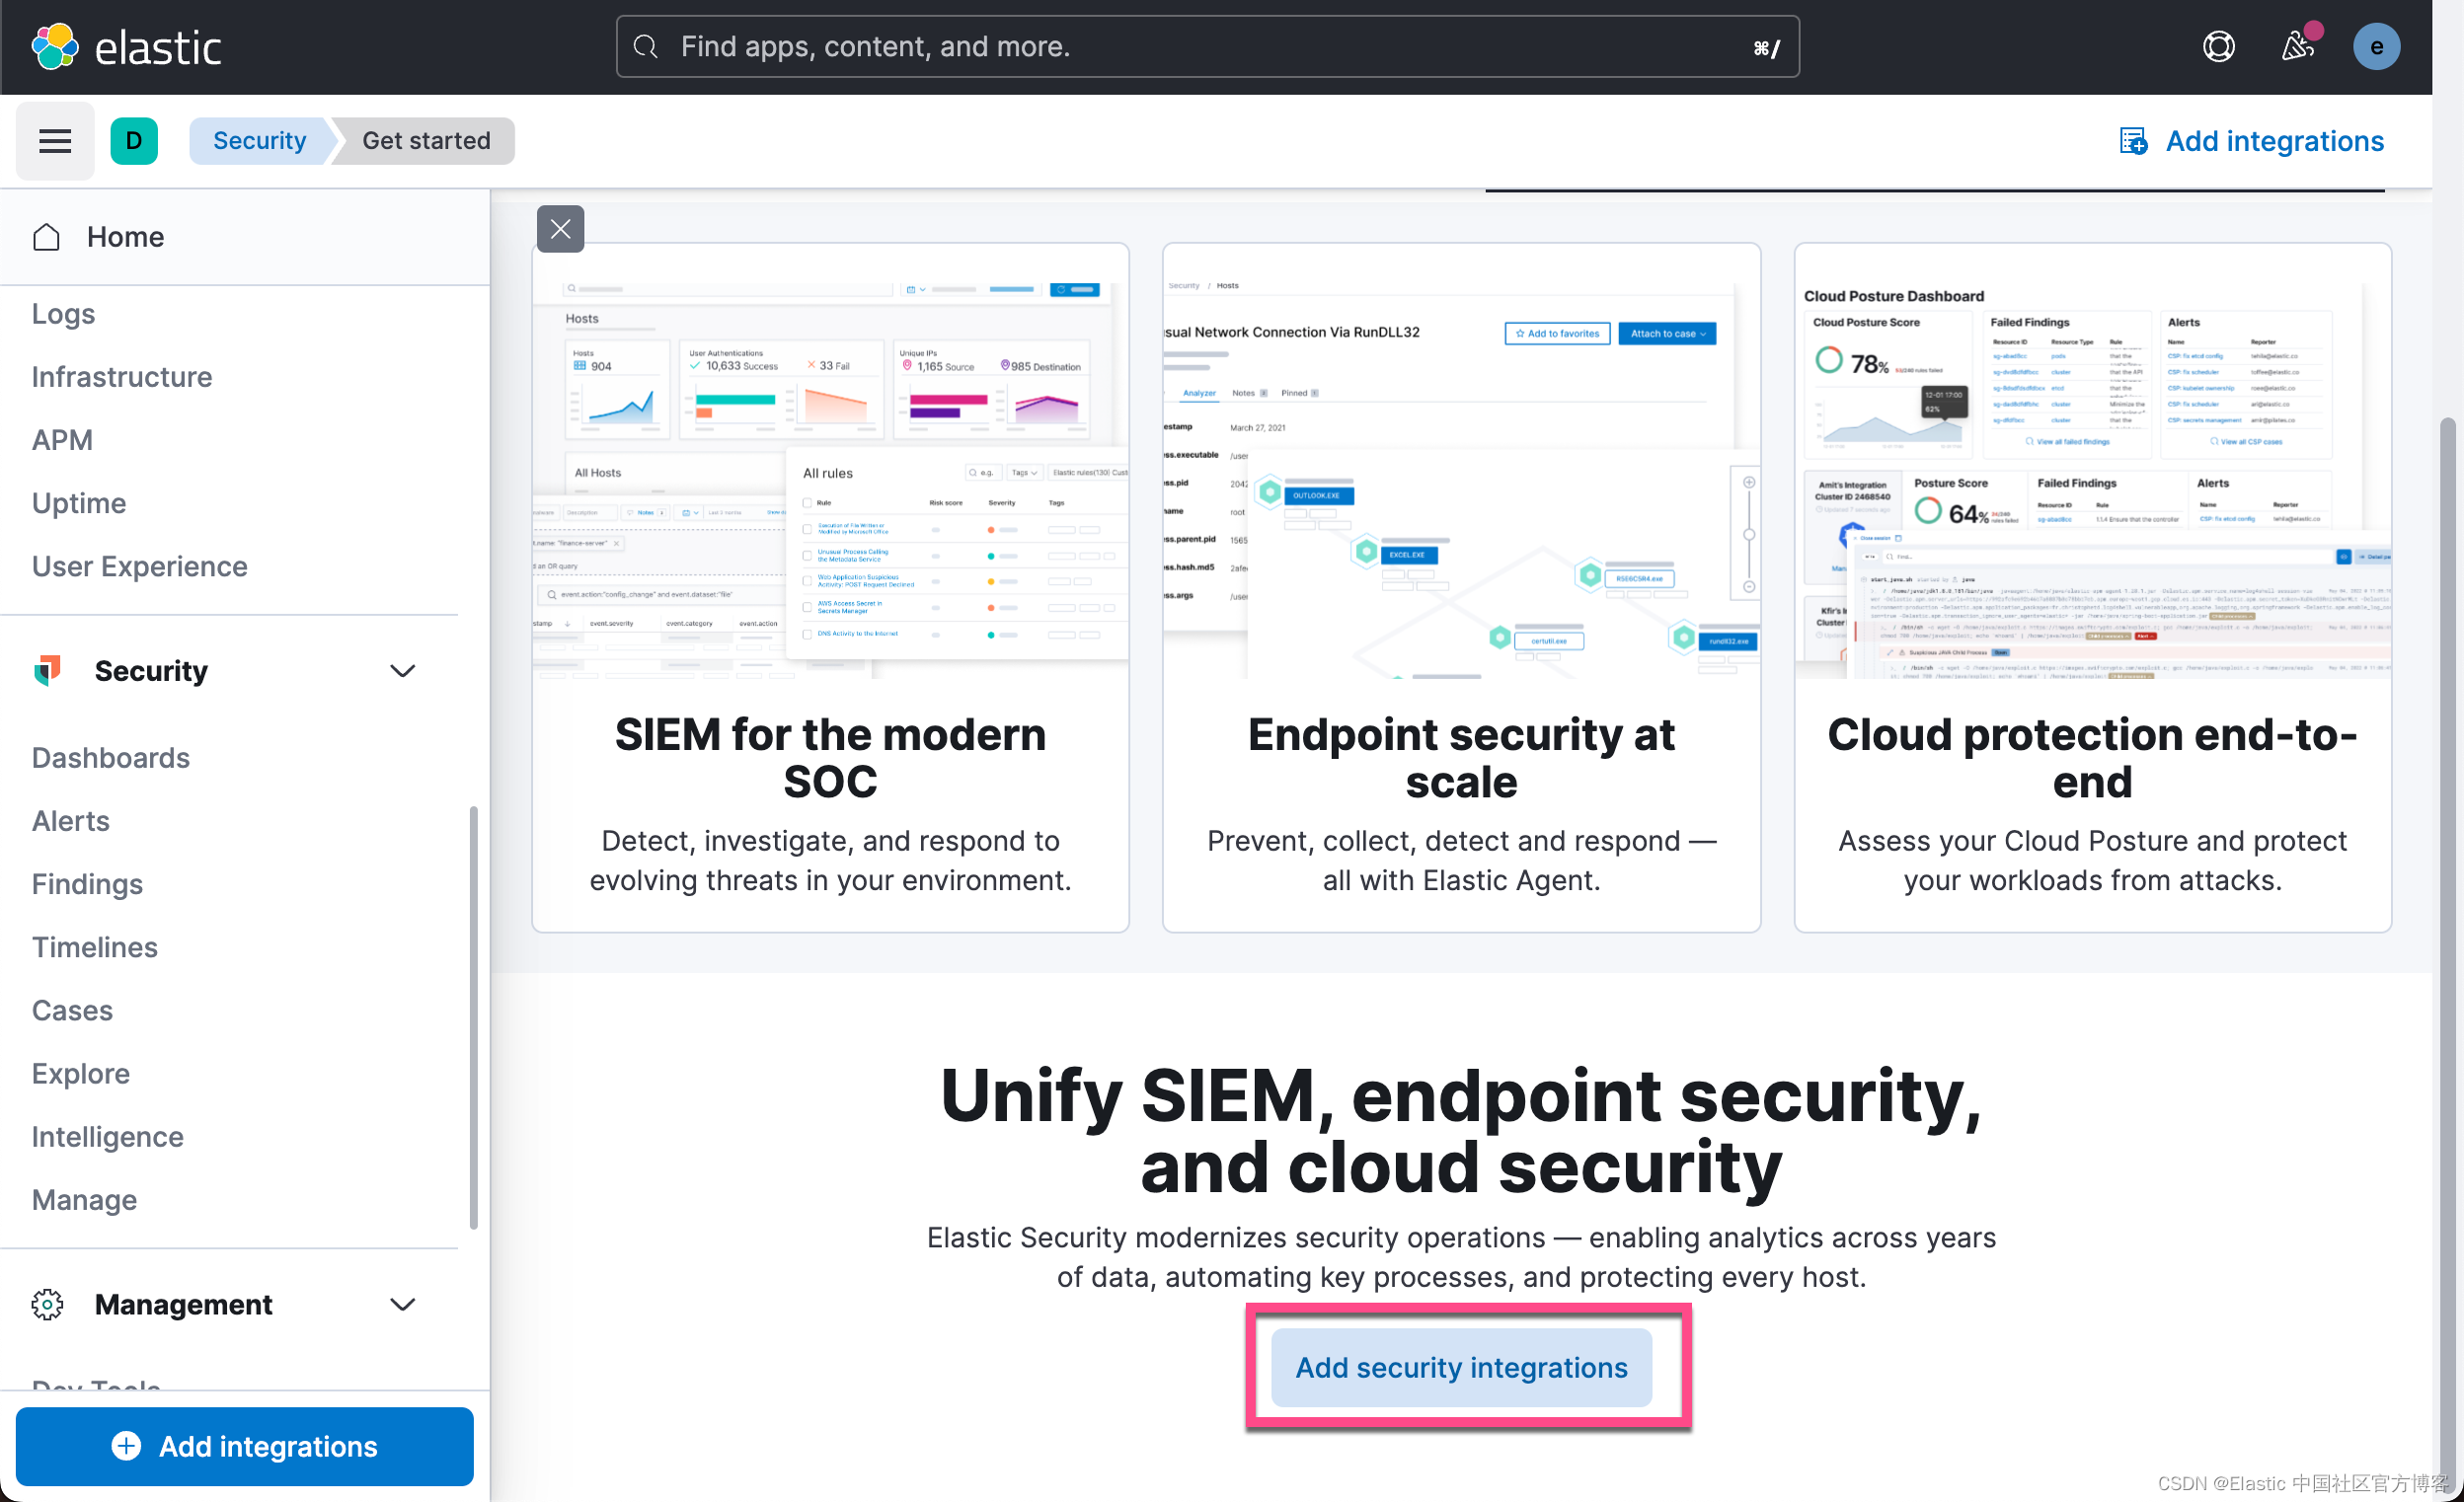The width and height of the screenshot is (2464, 1502).
Task: Toggle the hamburger navigation menu
Action: 55,141
